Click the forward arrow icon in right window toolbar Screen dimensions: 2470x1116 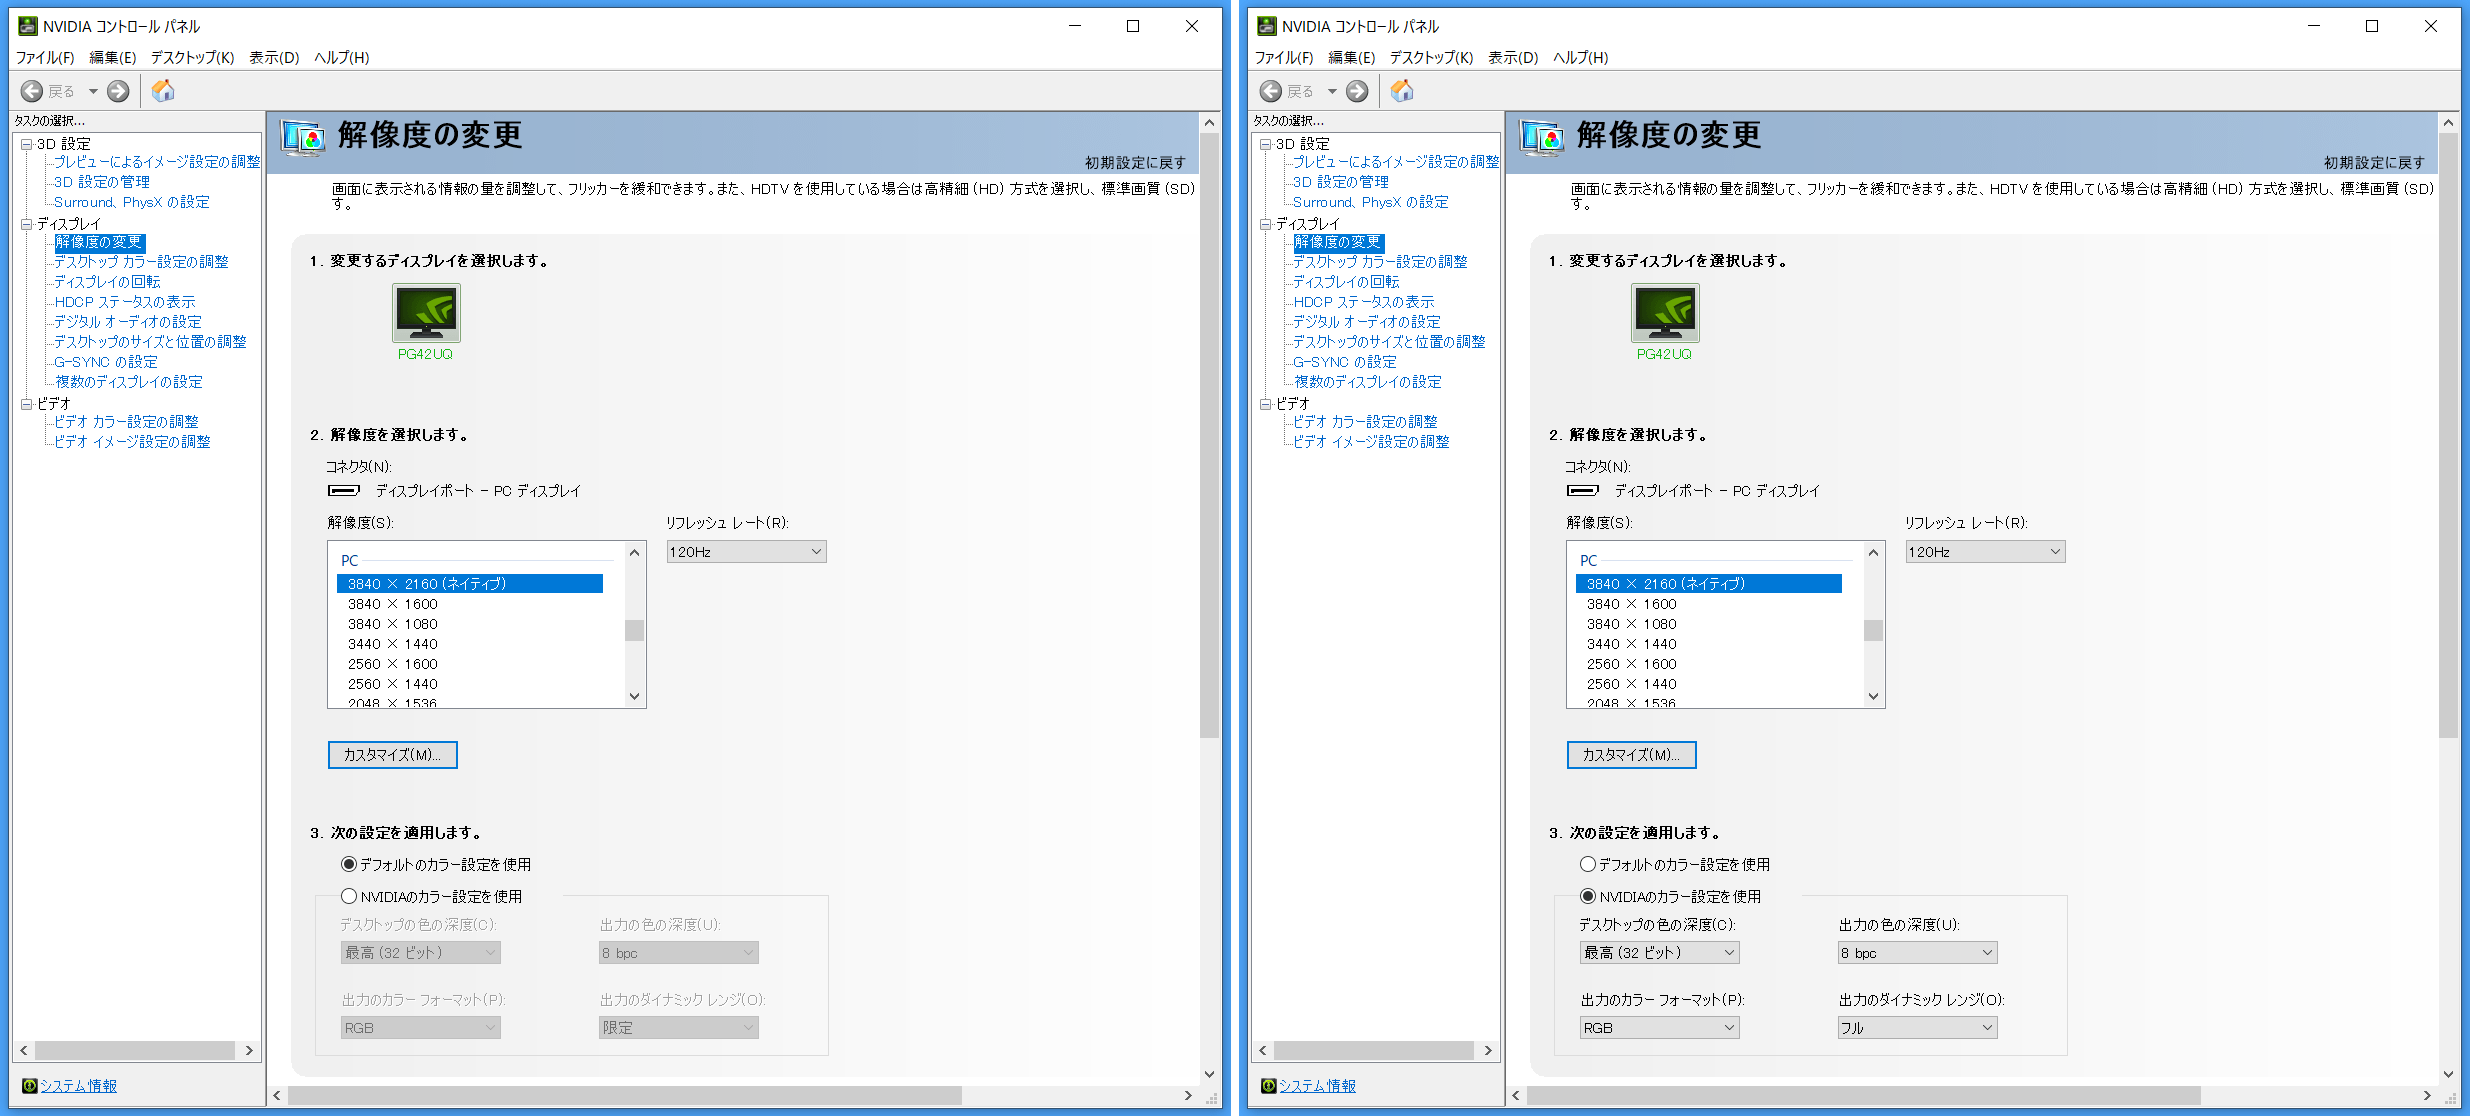click(x=1357, y=91)
